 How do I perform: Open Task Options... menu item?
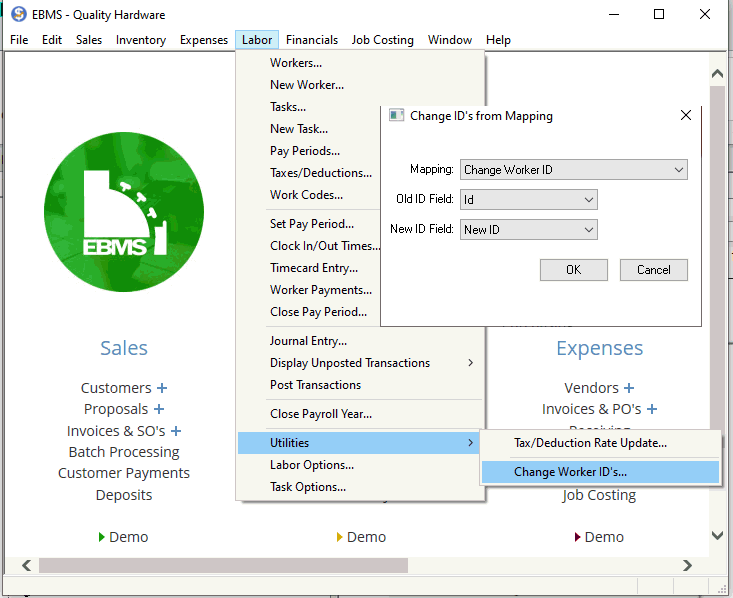click(308, 487)
